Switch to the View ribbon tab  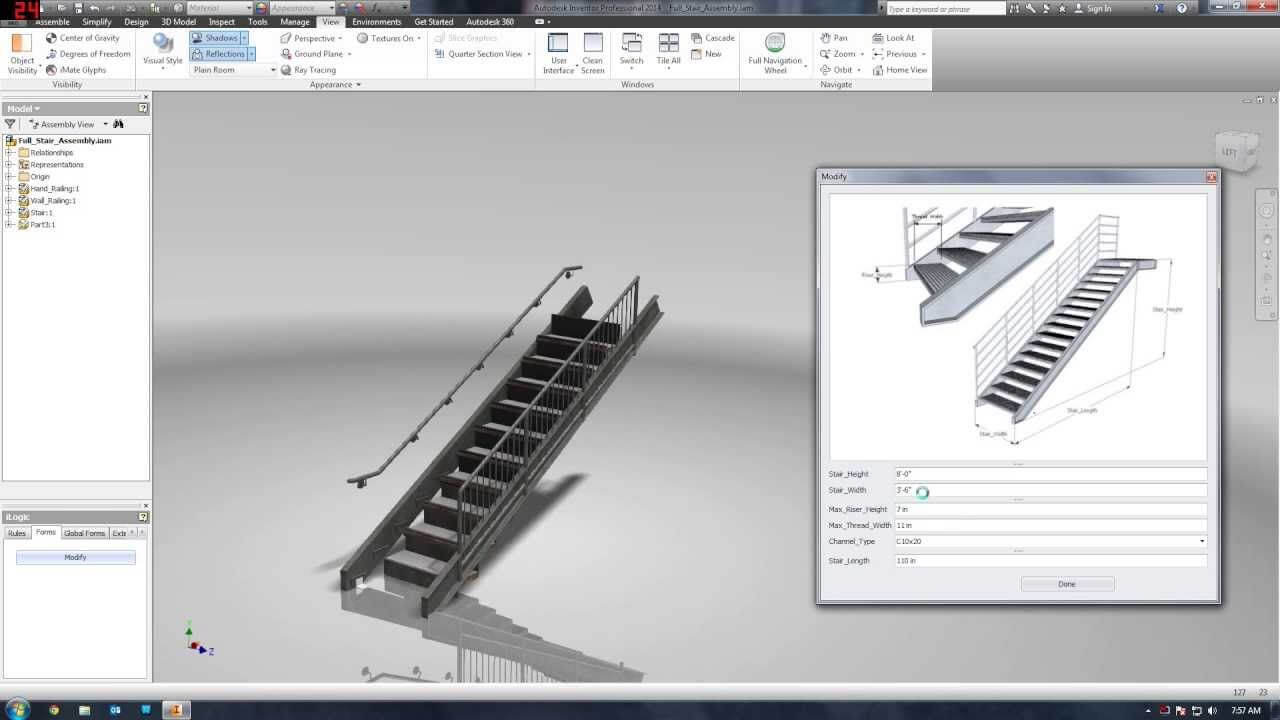pos(331,20)
